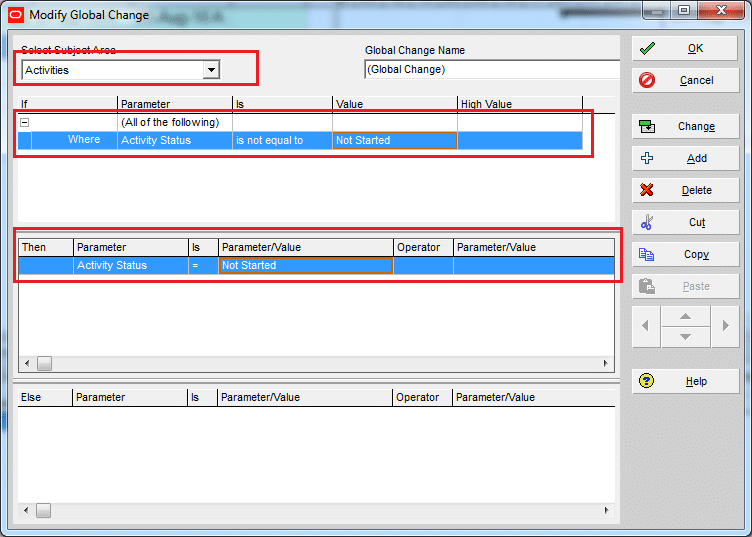Click the Not Started value in the If grid
This screenshot has height=537, width=752.
tap(394, 140)
